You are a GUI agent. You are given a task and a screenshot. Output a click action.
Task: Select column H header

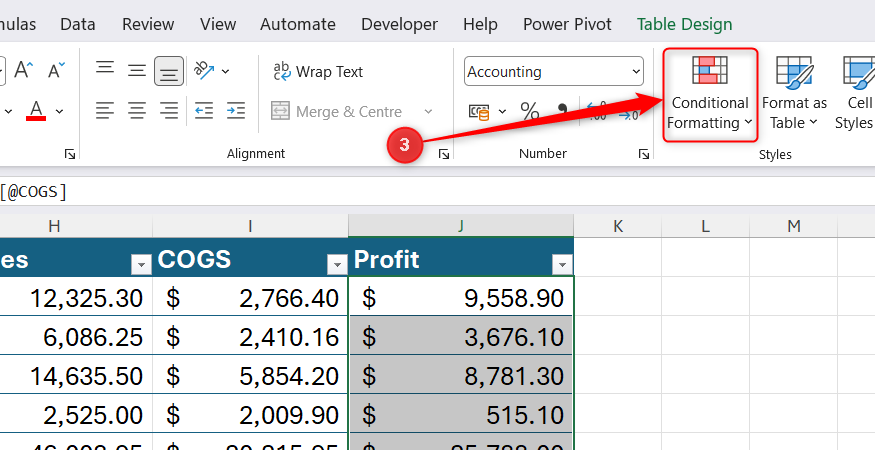(x=54, y=226)
